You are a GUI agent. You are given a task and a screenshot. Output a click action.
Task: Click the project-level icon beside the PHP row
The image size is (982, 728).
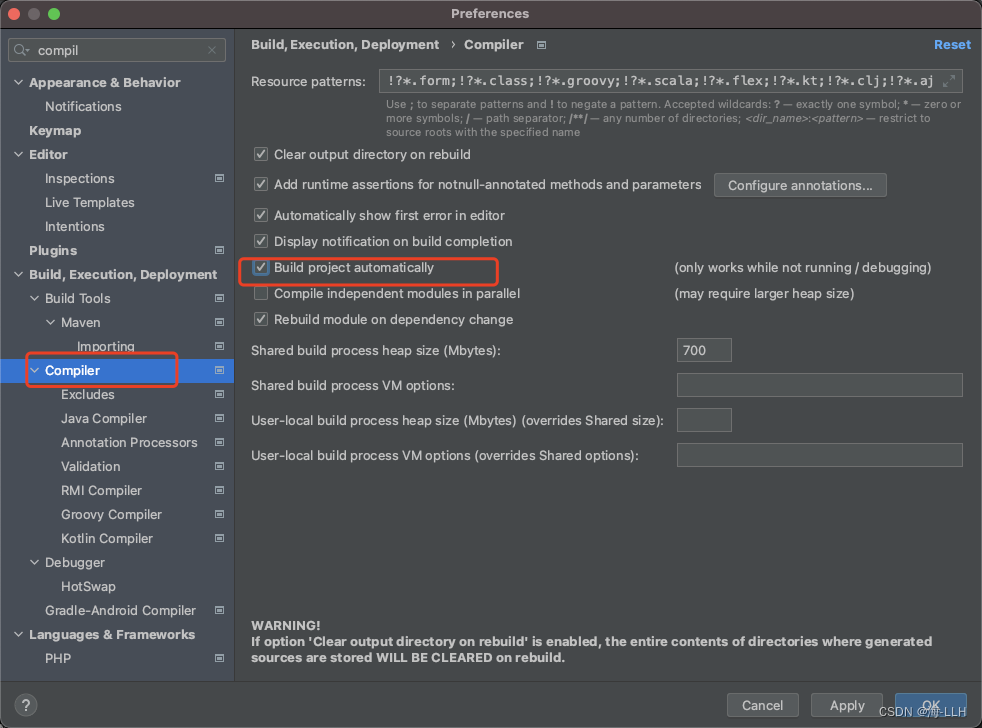coord(219,658)
